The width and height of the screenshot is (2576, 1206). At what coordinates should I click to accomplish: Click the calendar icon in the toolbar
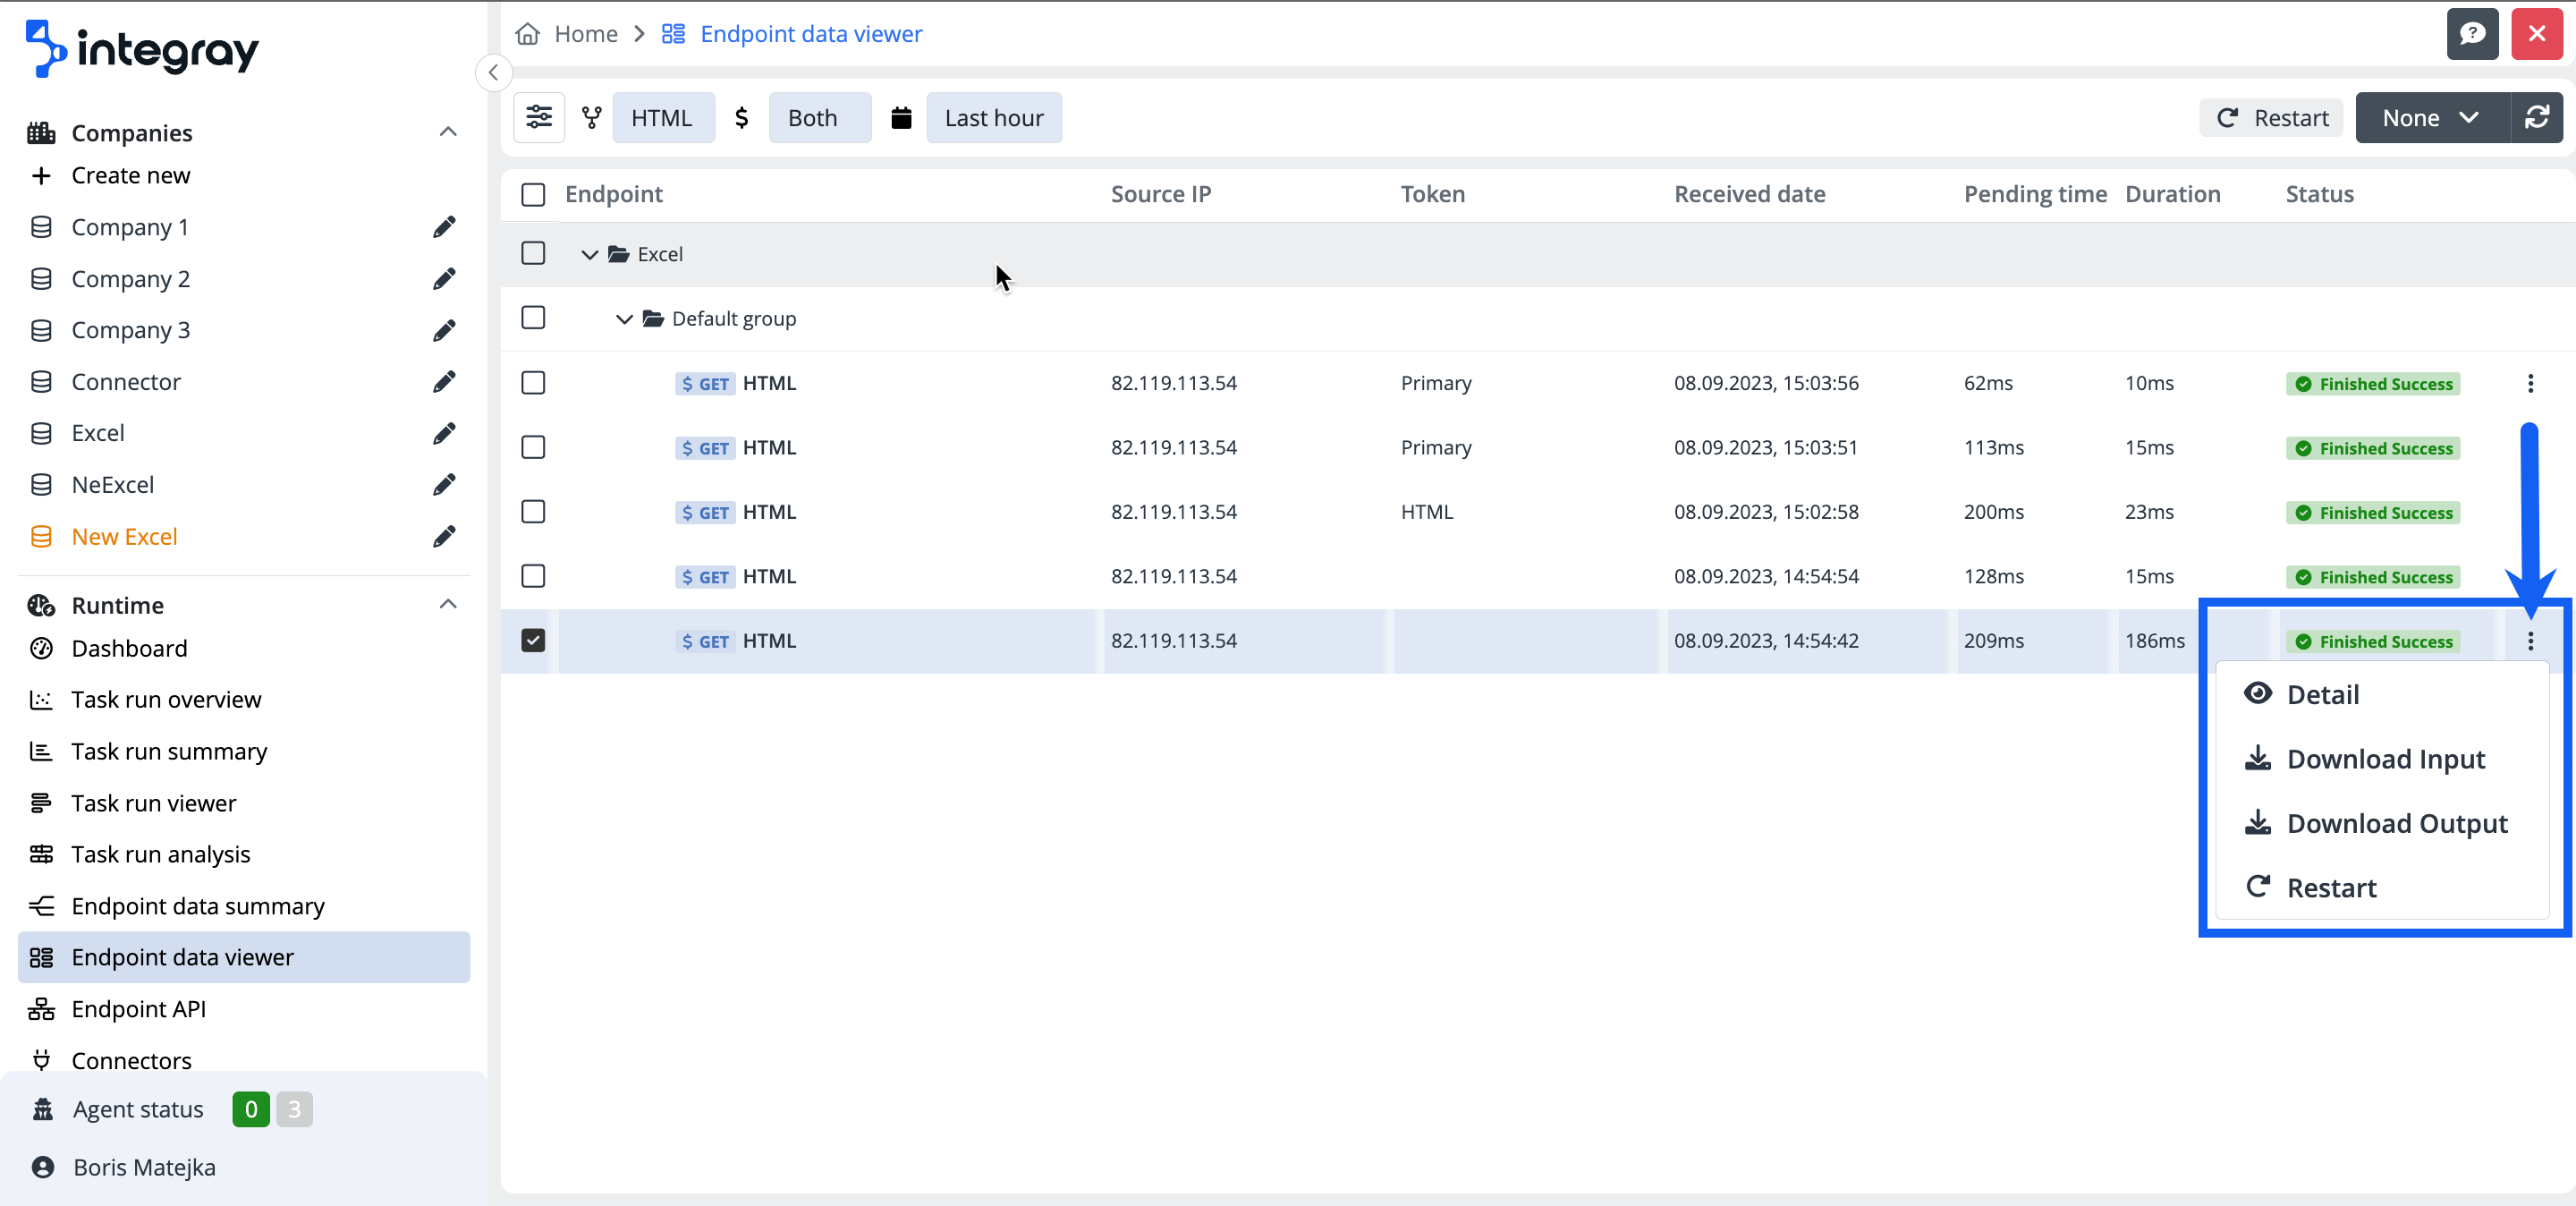coord(901,118)
